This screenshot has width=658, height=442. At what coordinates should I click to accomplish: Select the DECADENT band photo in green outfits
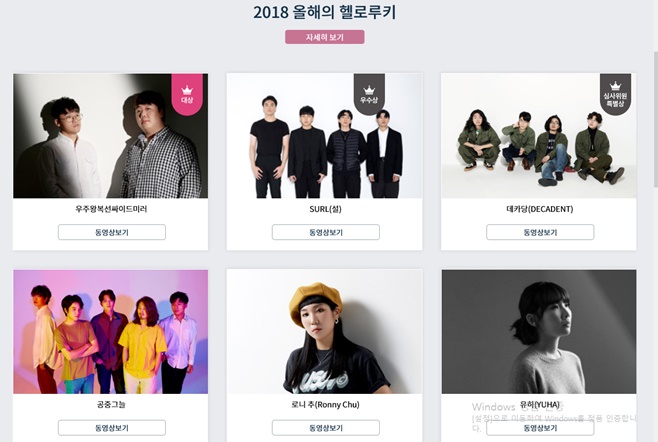[x=538, y=136]
